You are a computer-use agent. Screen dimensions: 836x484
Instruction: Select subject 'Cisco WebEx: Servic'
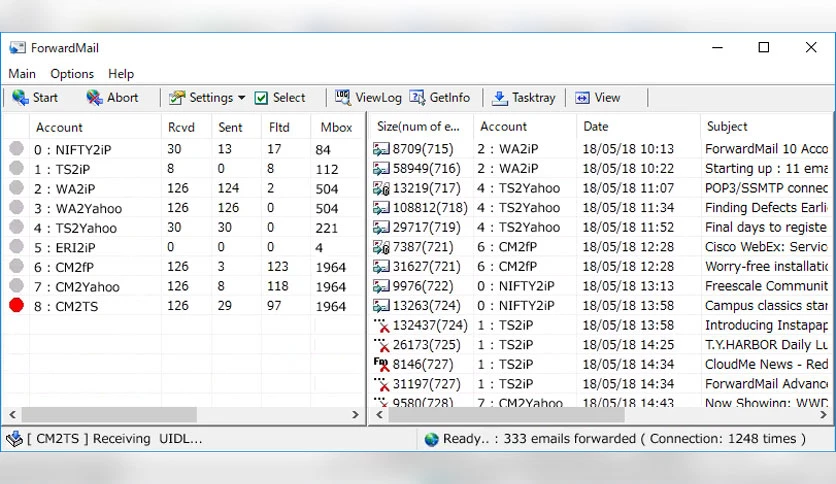766,247
